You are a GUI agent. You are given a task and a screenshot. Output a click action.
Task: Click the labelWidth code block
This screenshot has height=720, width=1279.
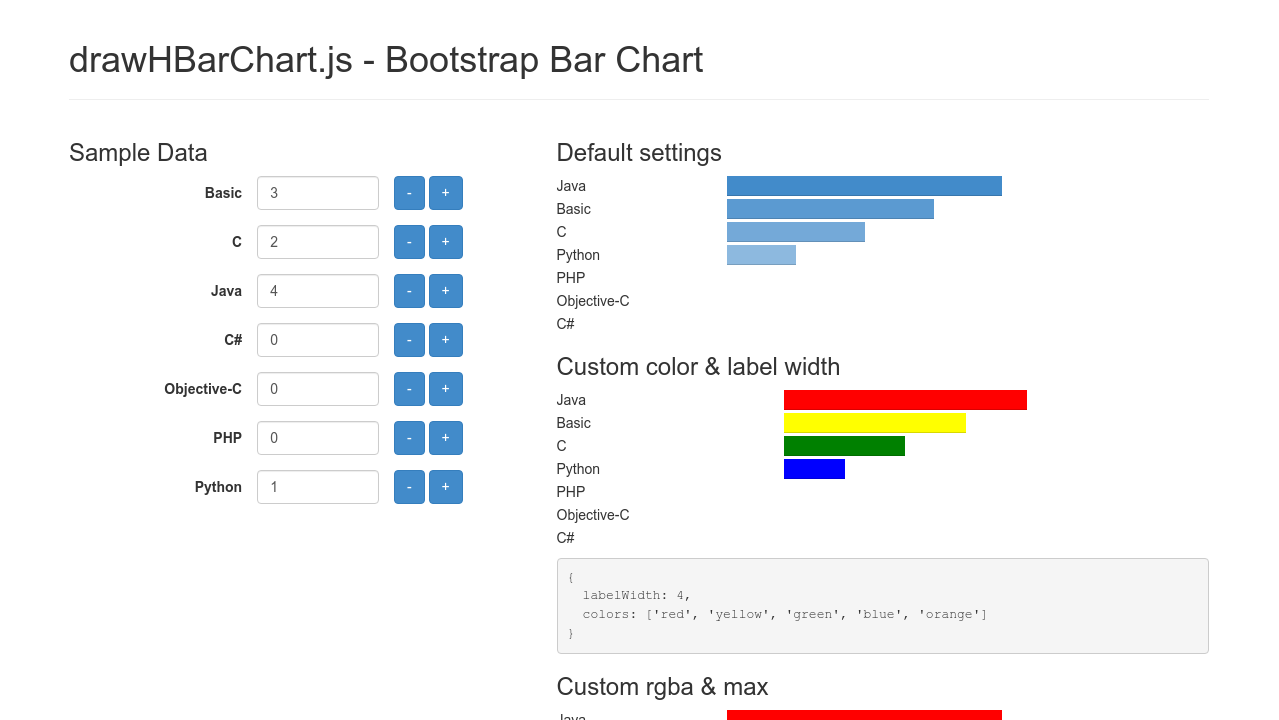coord(882,606)
